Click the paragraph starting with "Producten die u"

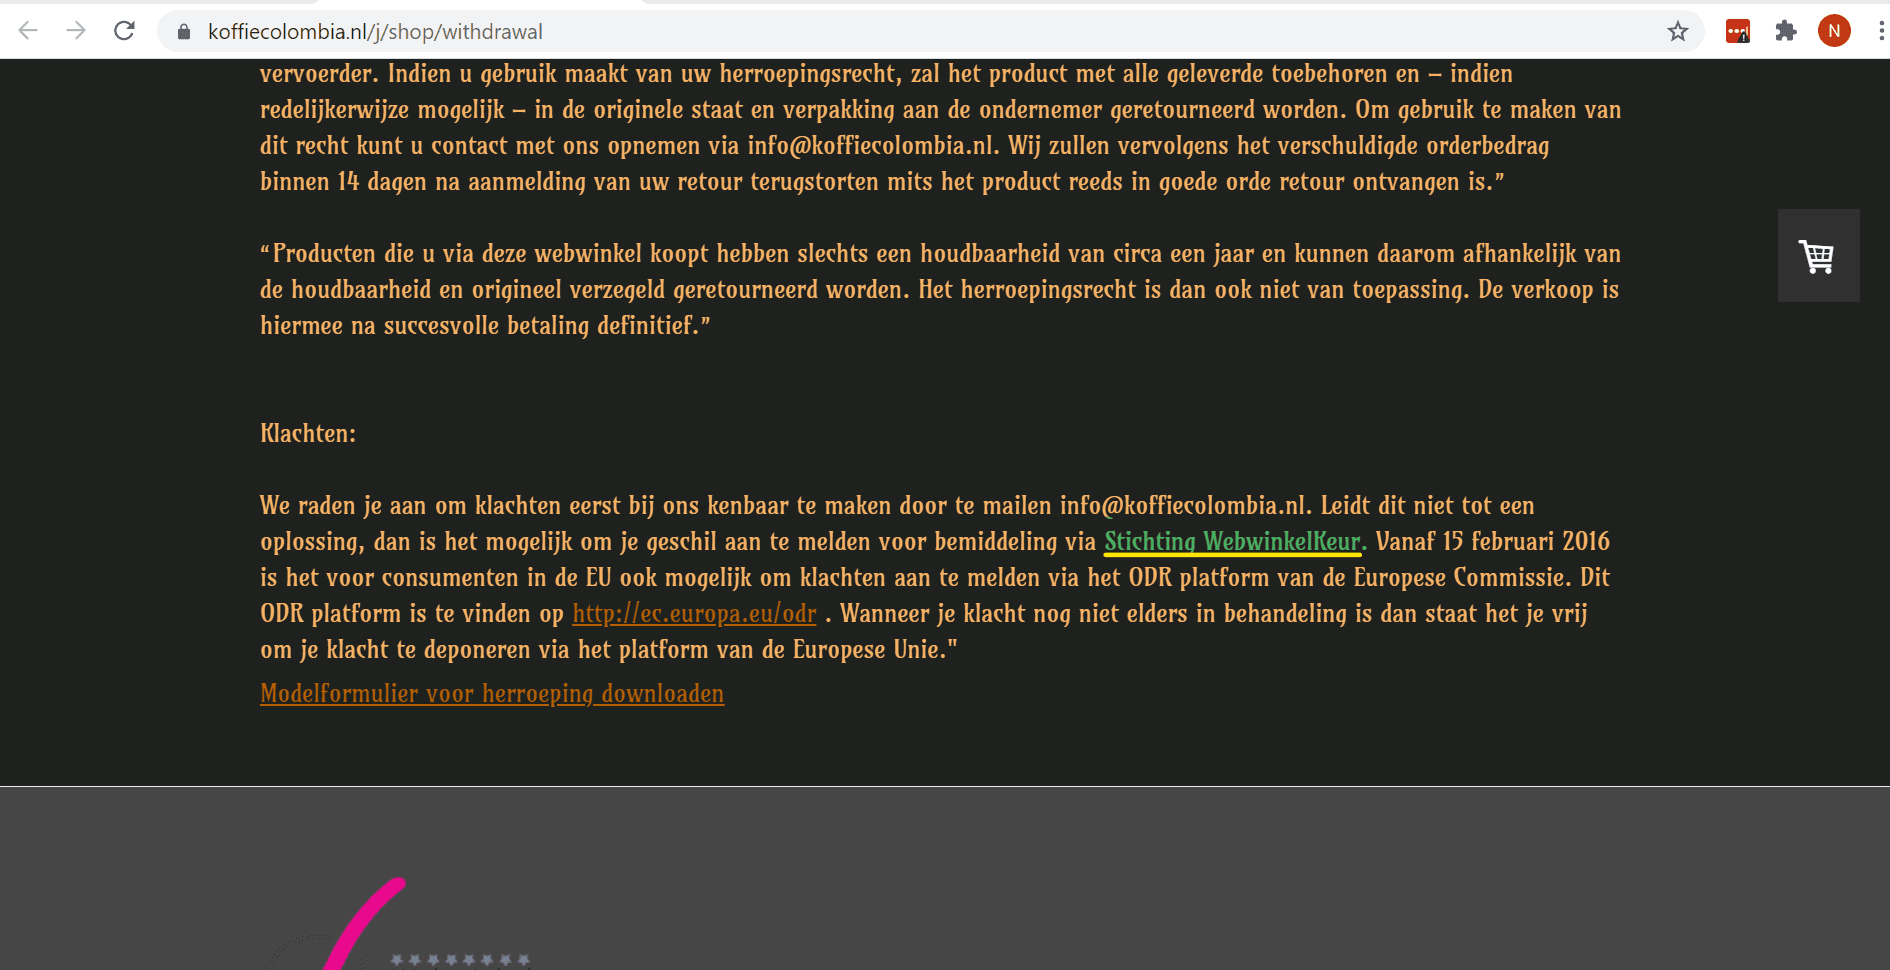[x=940, y=290]
